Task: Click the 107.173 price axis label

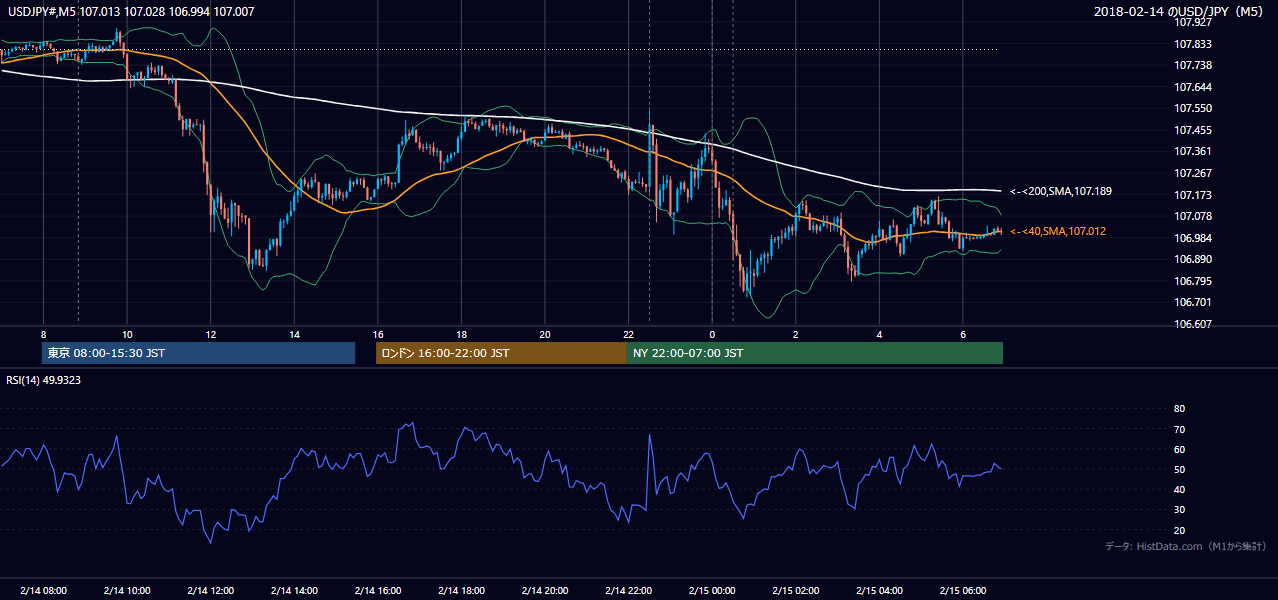Action: pyautogui.click(x=1192, y=195)
